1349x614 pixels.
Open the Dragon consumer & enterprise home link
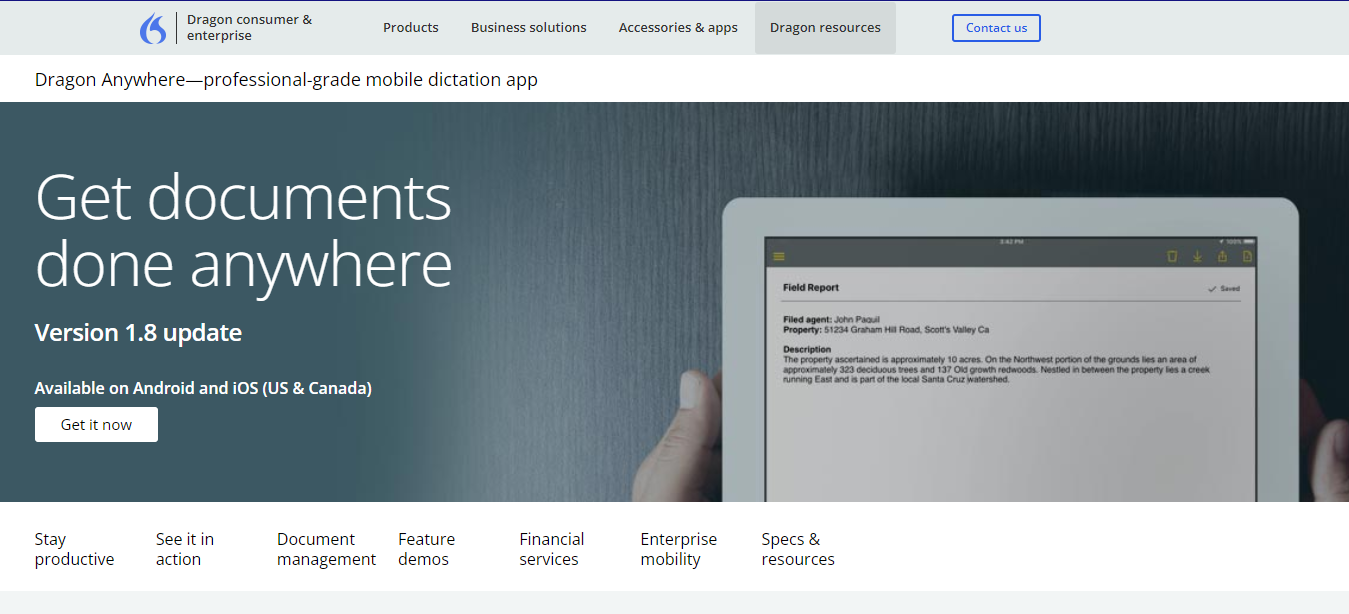[249, 28]
